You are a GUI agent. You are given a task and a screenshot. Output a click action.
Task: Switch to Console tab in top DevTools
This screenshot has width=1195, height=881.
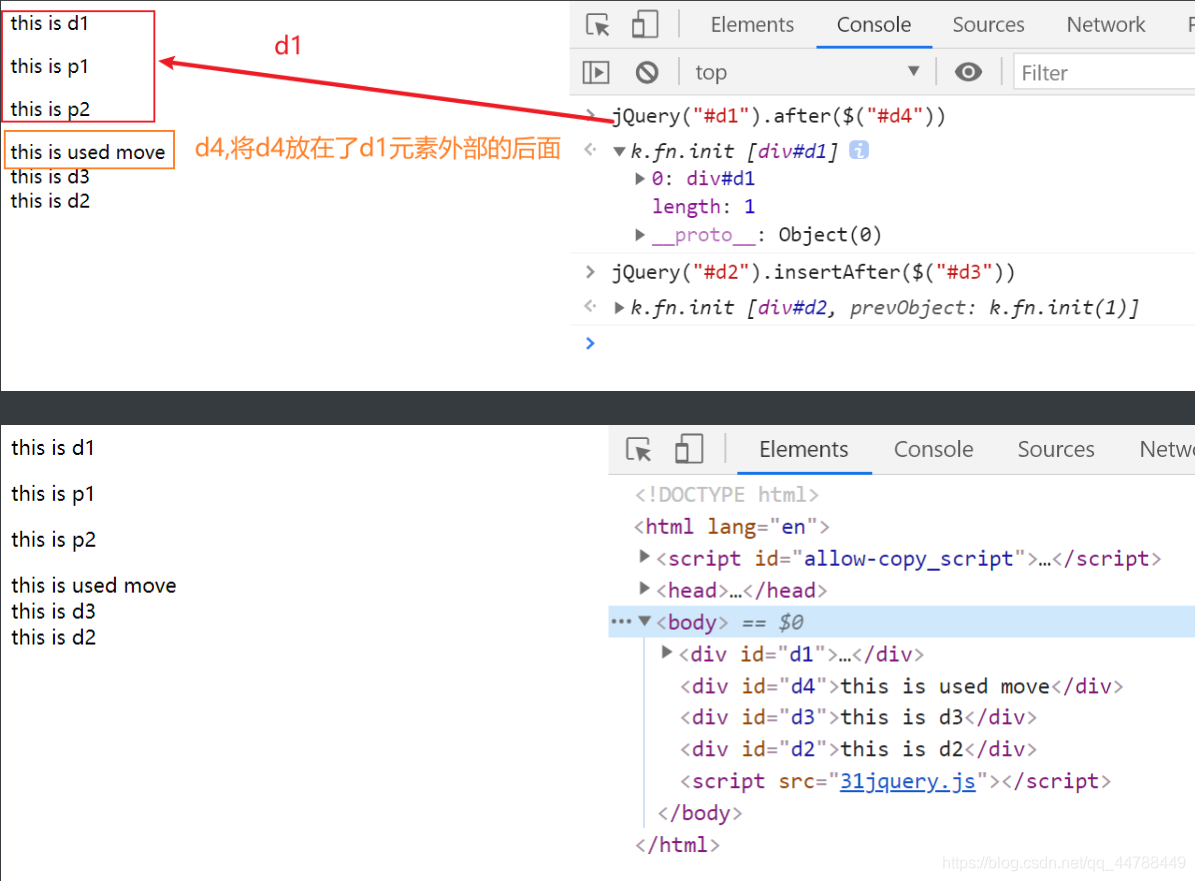click(873, 24)
